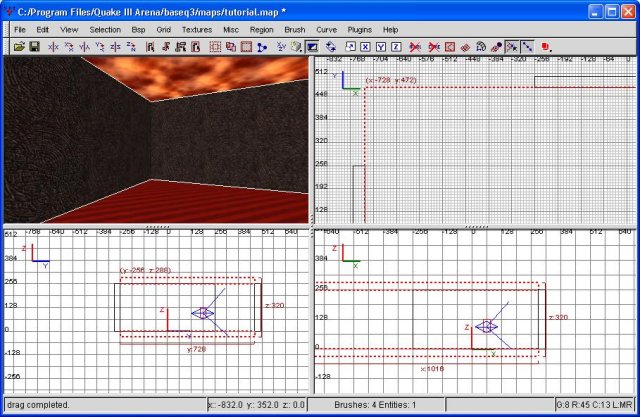640x417 pixels.
Task: Open the Selection menu
Action: click(105, 30)
